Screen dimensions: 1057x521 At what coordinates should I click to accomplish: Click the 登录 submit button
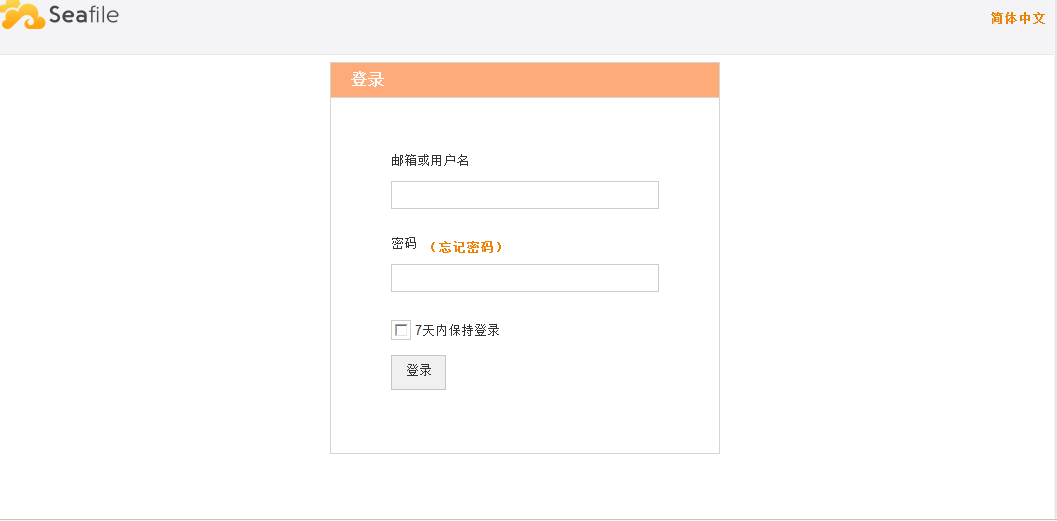tap(418, 372)
